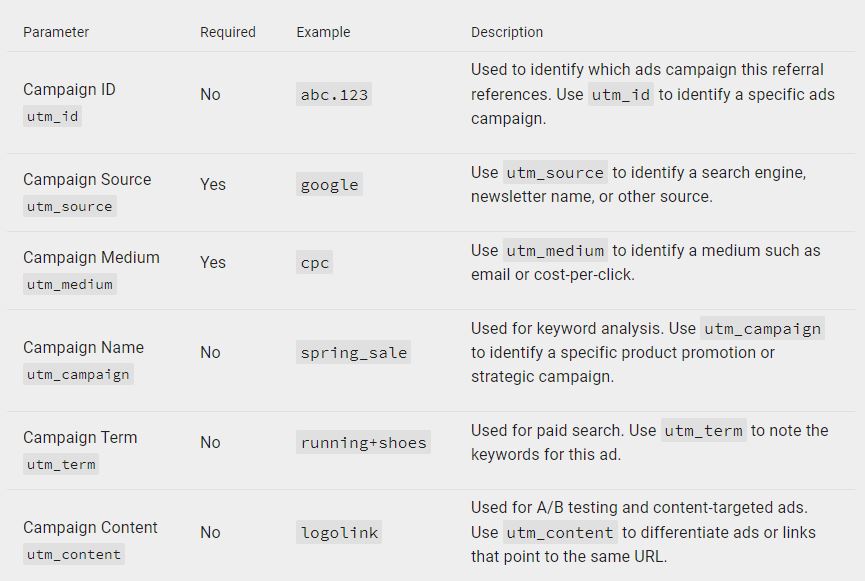Select the google example value

pyautogui.click(x=329, y=185)
